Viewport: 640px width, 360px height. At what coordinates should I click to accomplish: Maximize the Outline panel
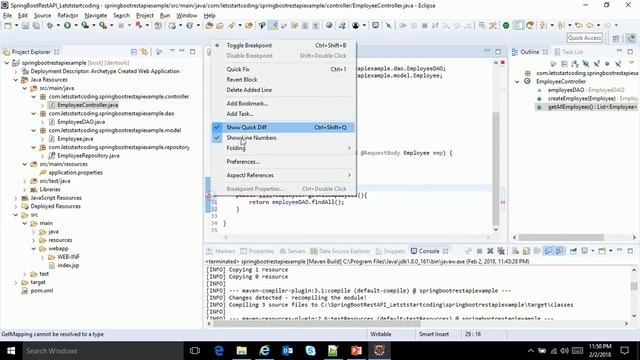point(630,52)
